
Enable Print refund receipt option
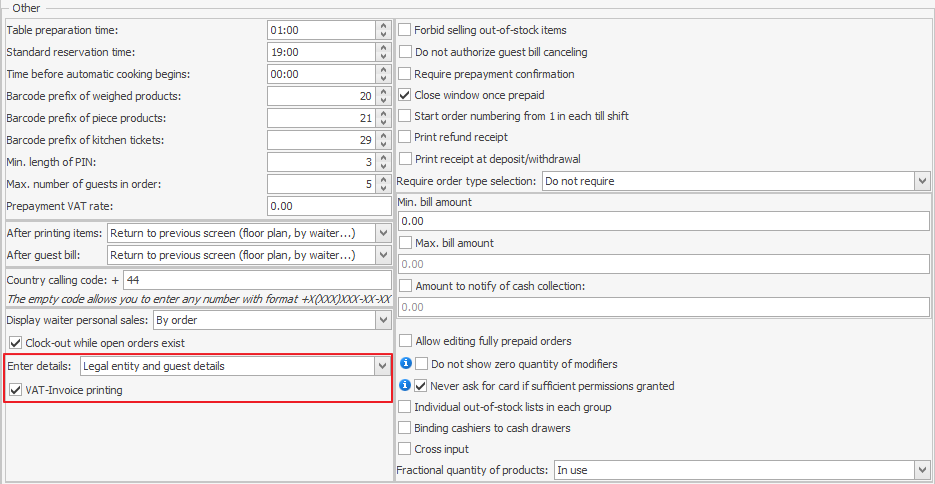405,137
